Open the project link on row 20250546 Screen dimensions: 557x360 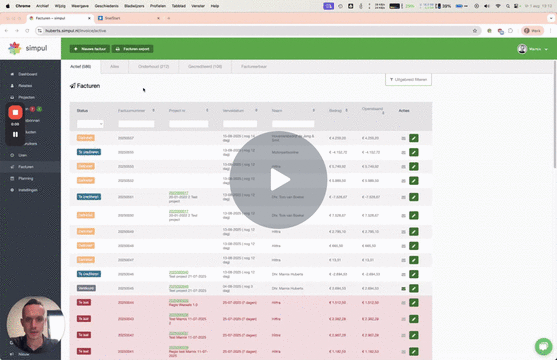tap(179, 272)
